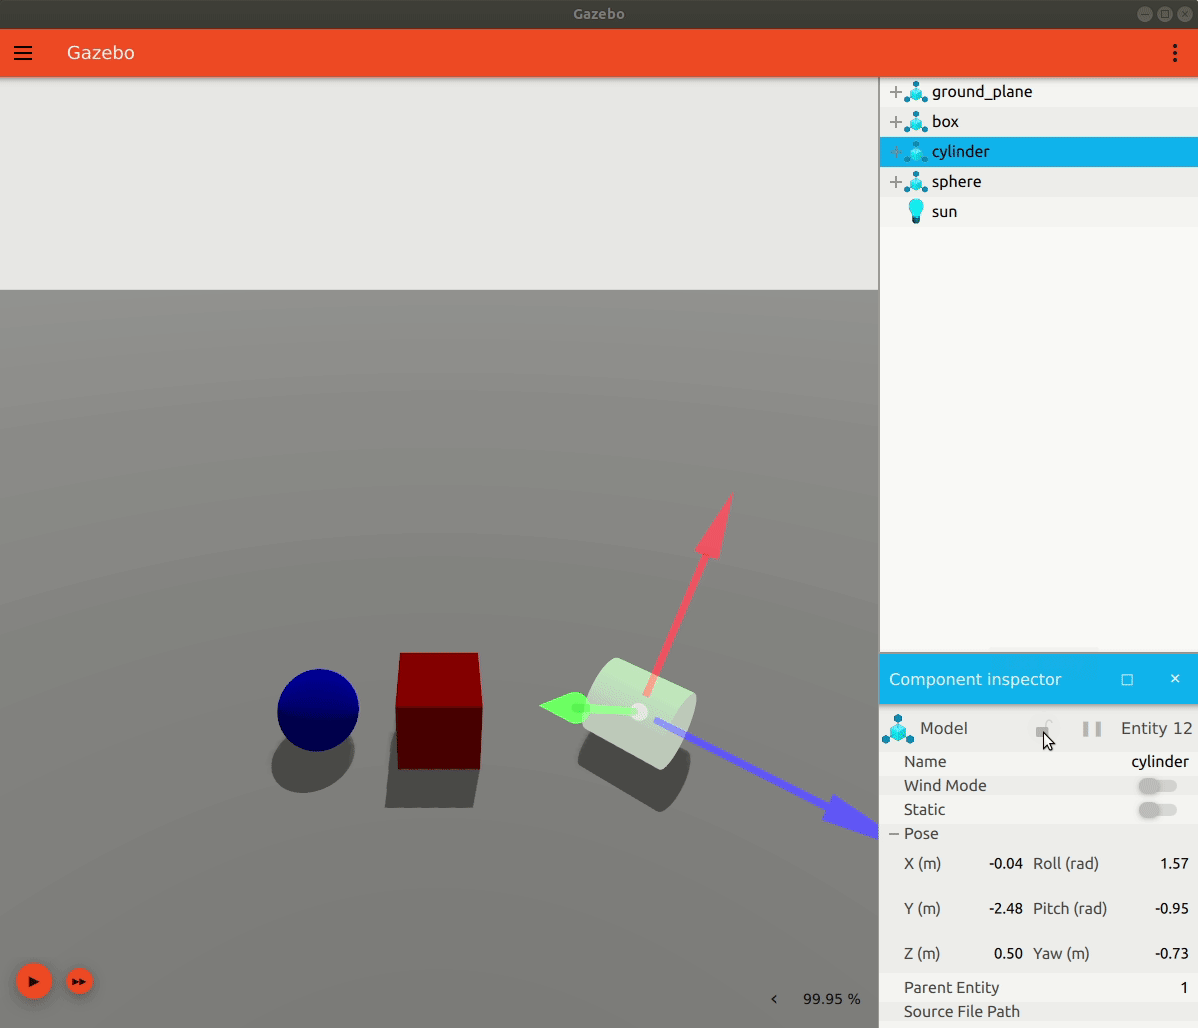
Task: Expand the cylinder entity
Action: (x=895, y=151)
